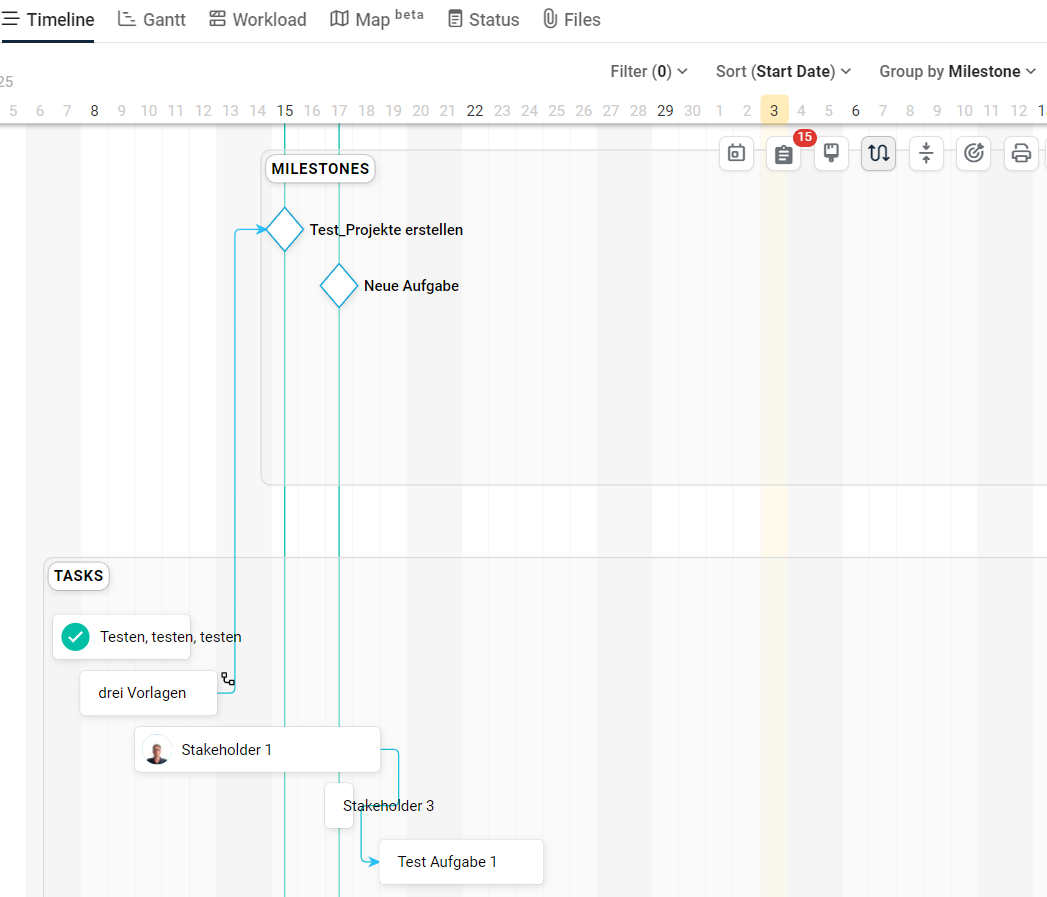
Task: Click the highlighted today date 3
Action: pos(774,110)
